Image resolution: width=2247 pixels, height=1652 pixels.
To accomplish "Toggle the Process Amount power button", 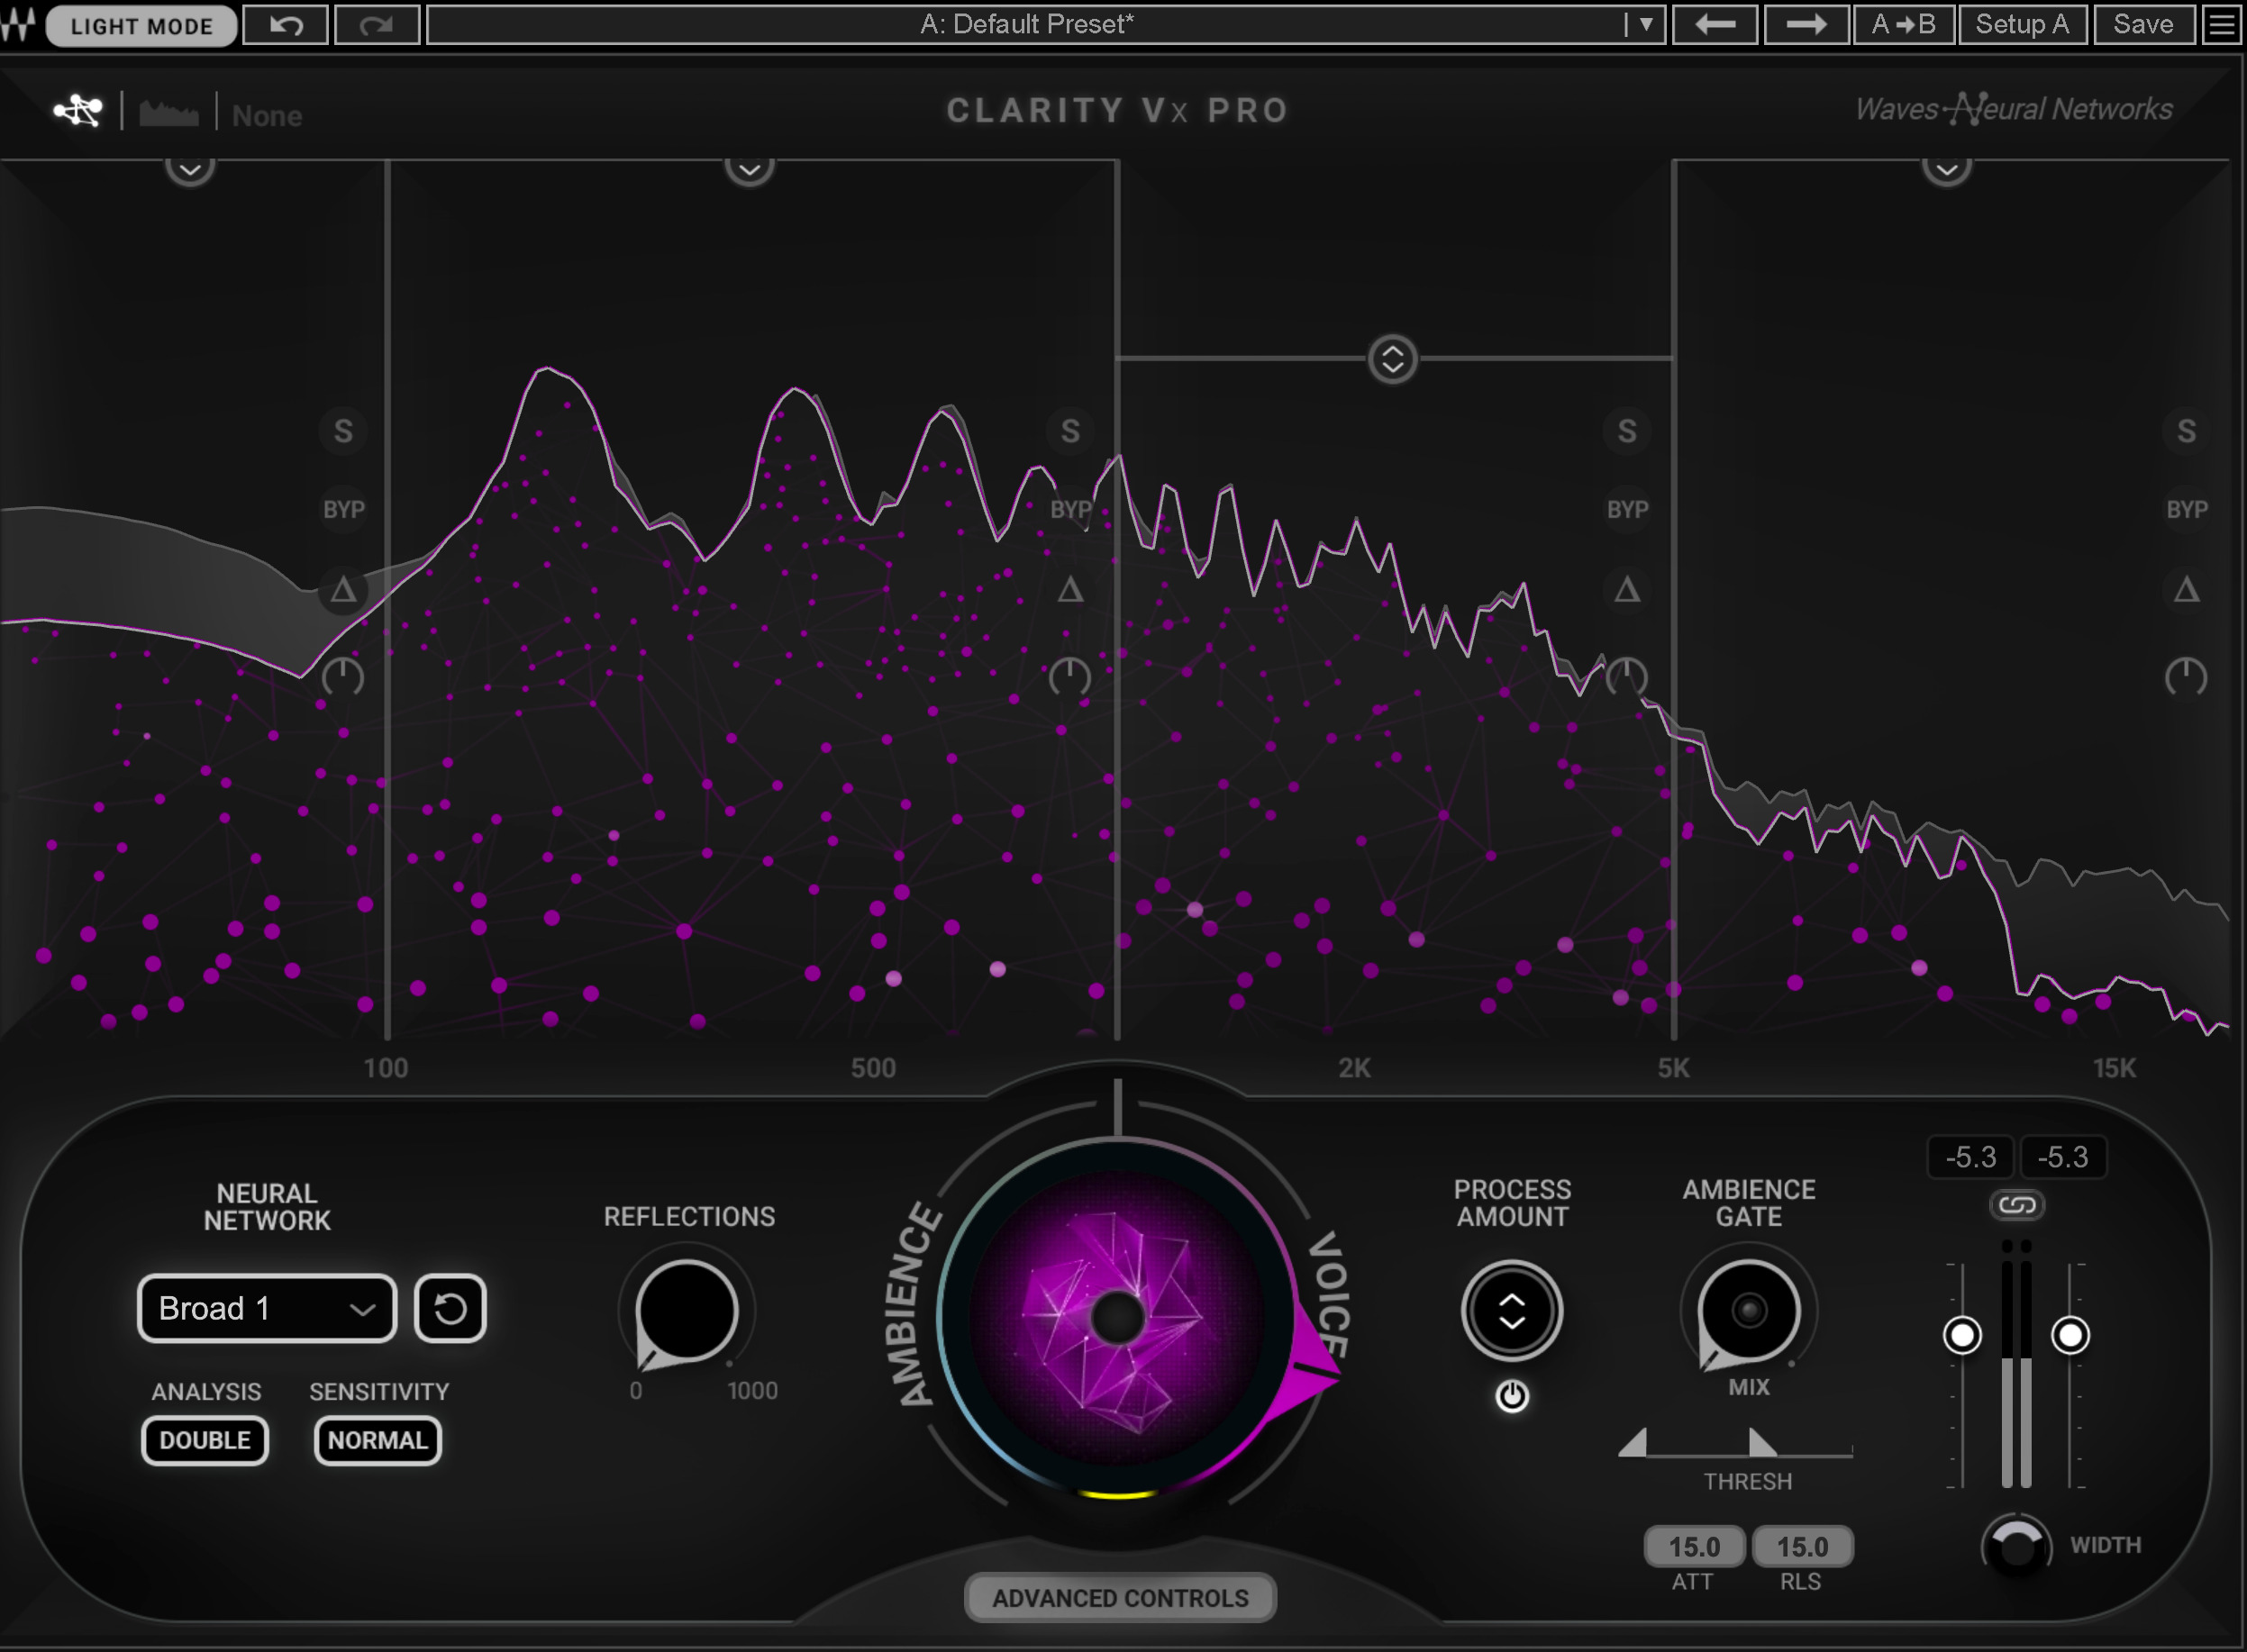I will (1512, 1396).
